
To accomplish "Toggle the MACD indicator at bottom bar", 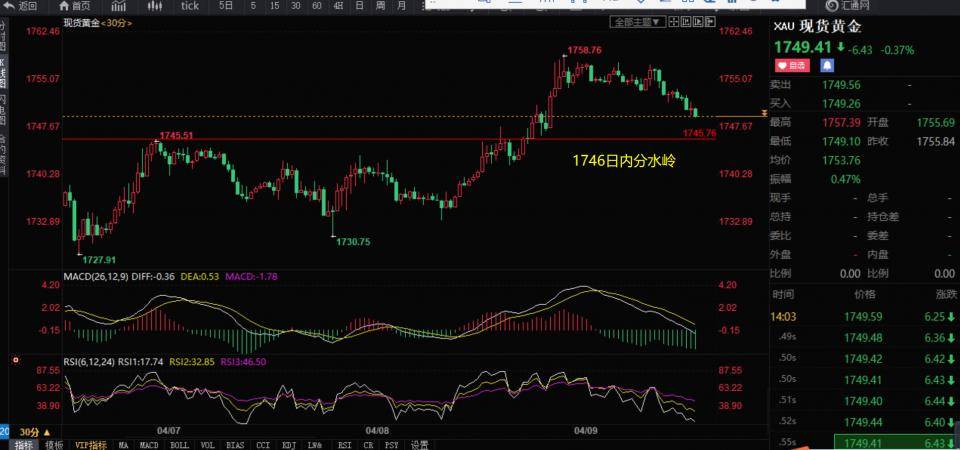I will (x=148, y=444).
